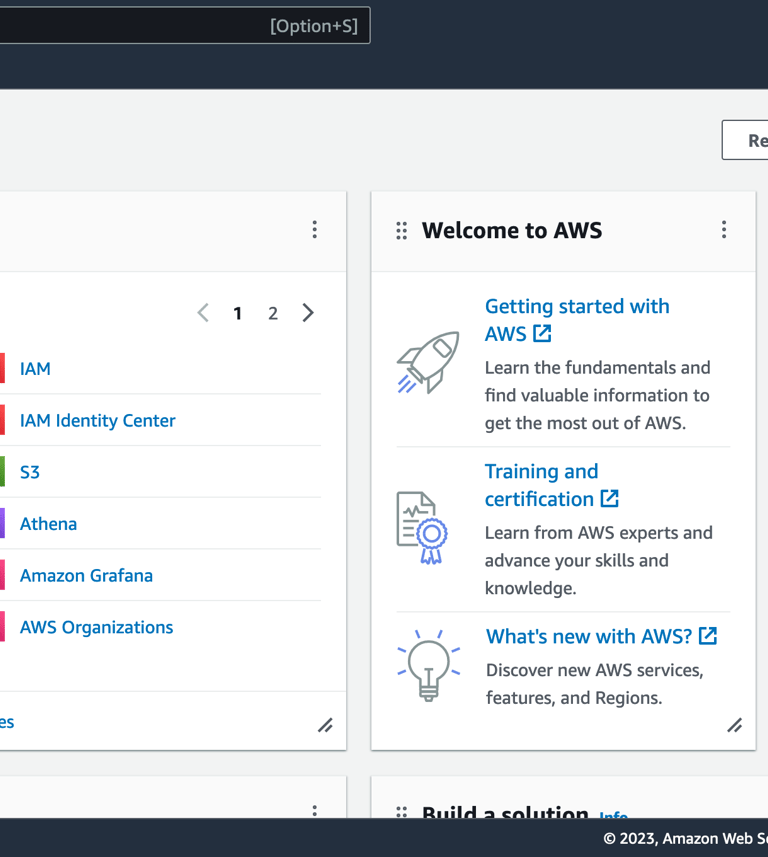The image size is (768, 857).
Task: Open the IAM service link
Action: point(35,369)
